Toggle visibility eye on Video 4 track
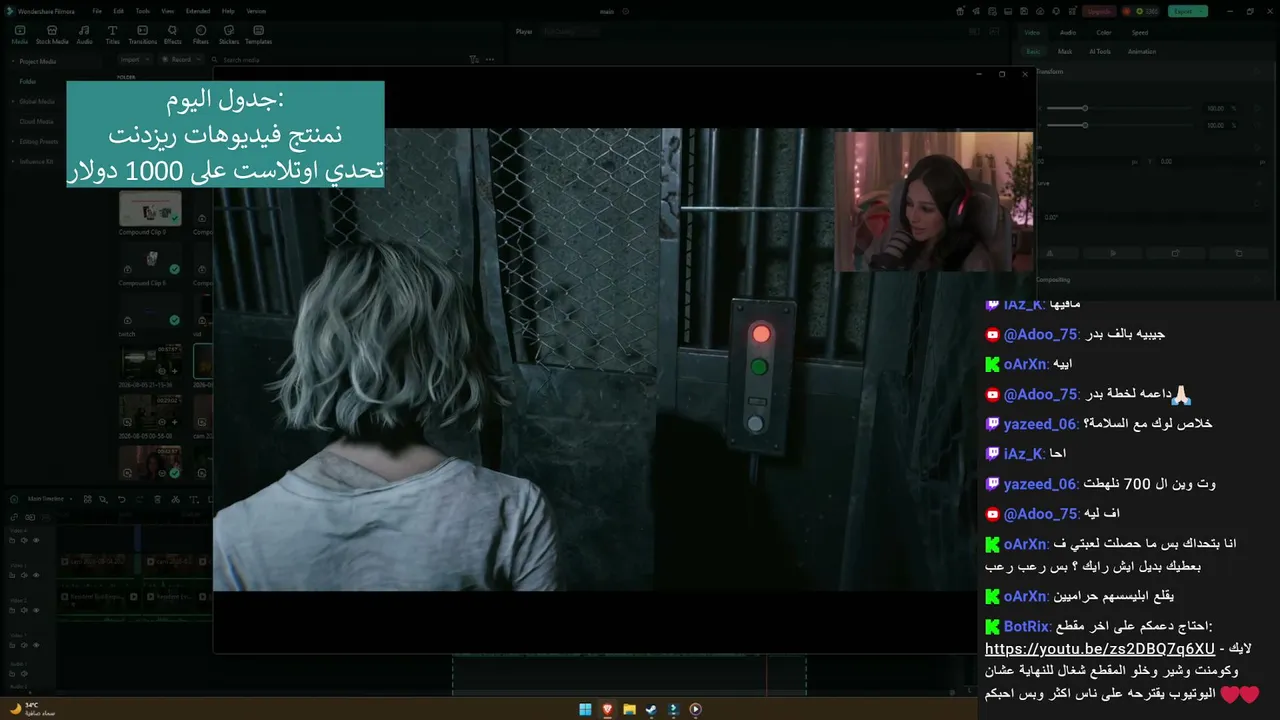This screenshot has height=720, width=1280. click(36, 540)
